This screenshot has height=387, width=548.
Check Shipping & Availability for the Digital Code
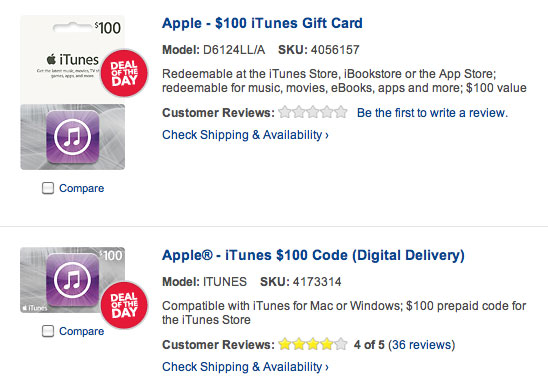tap(245, 367)
